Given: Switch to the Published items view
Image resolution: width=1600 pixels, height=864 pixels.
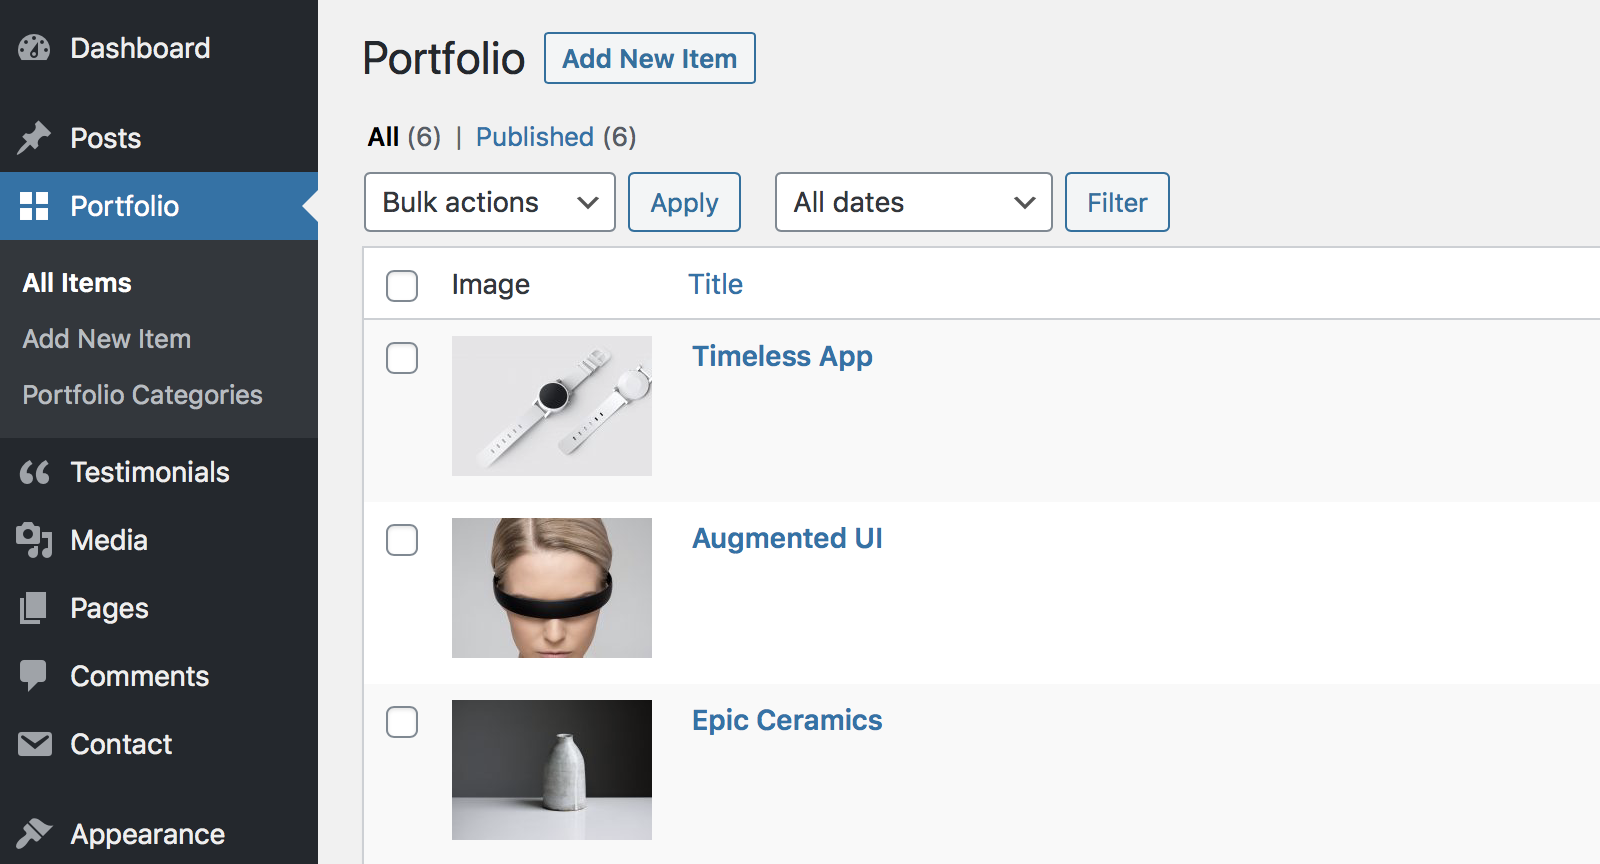Looking at the screenshot, I should (x=535, y=137).
